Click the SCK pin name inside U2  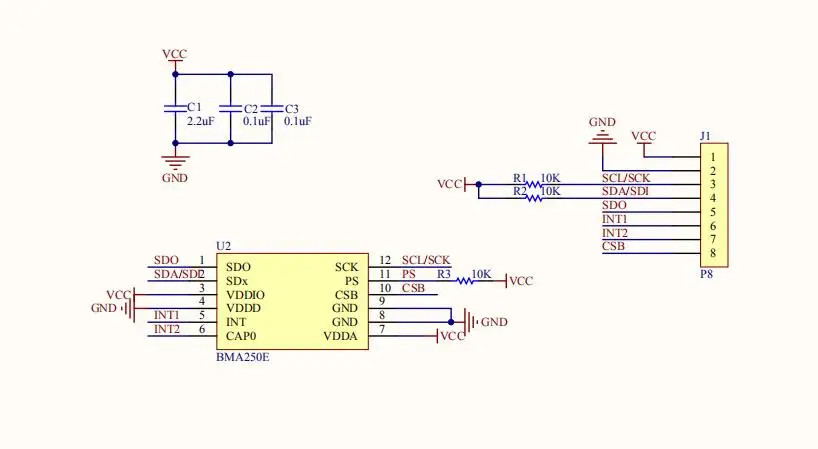point(346,267)
